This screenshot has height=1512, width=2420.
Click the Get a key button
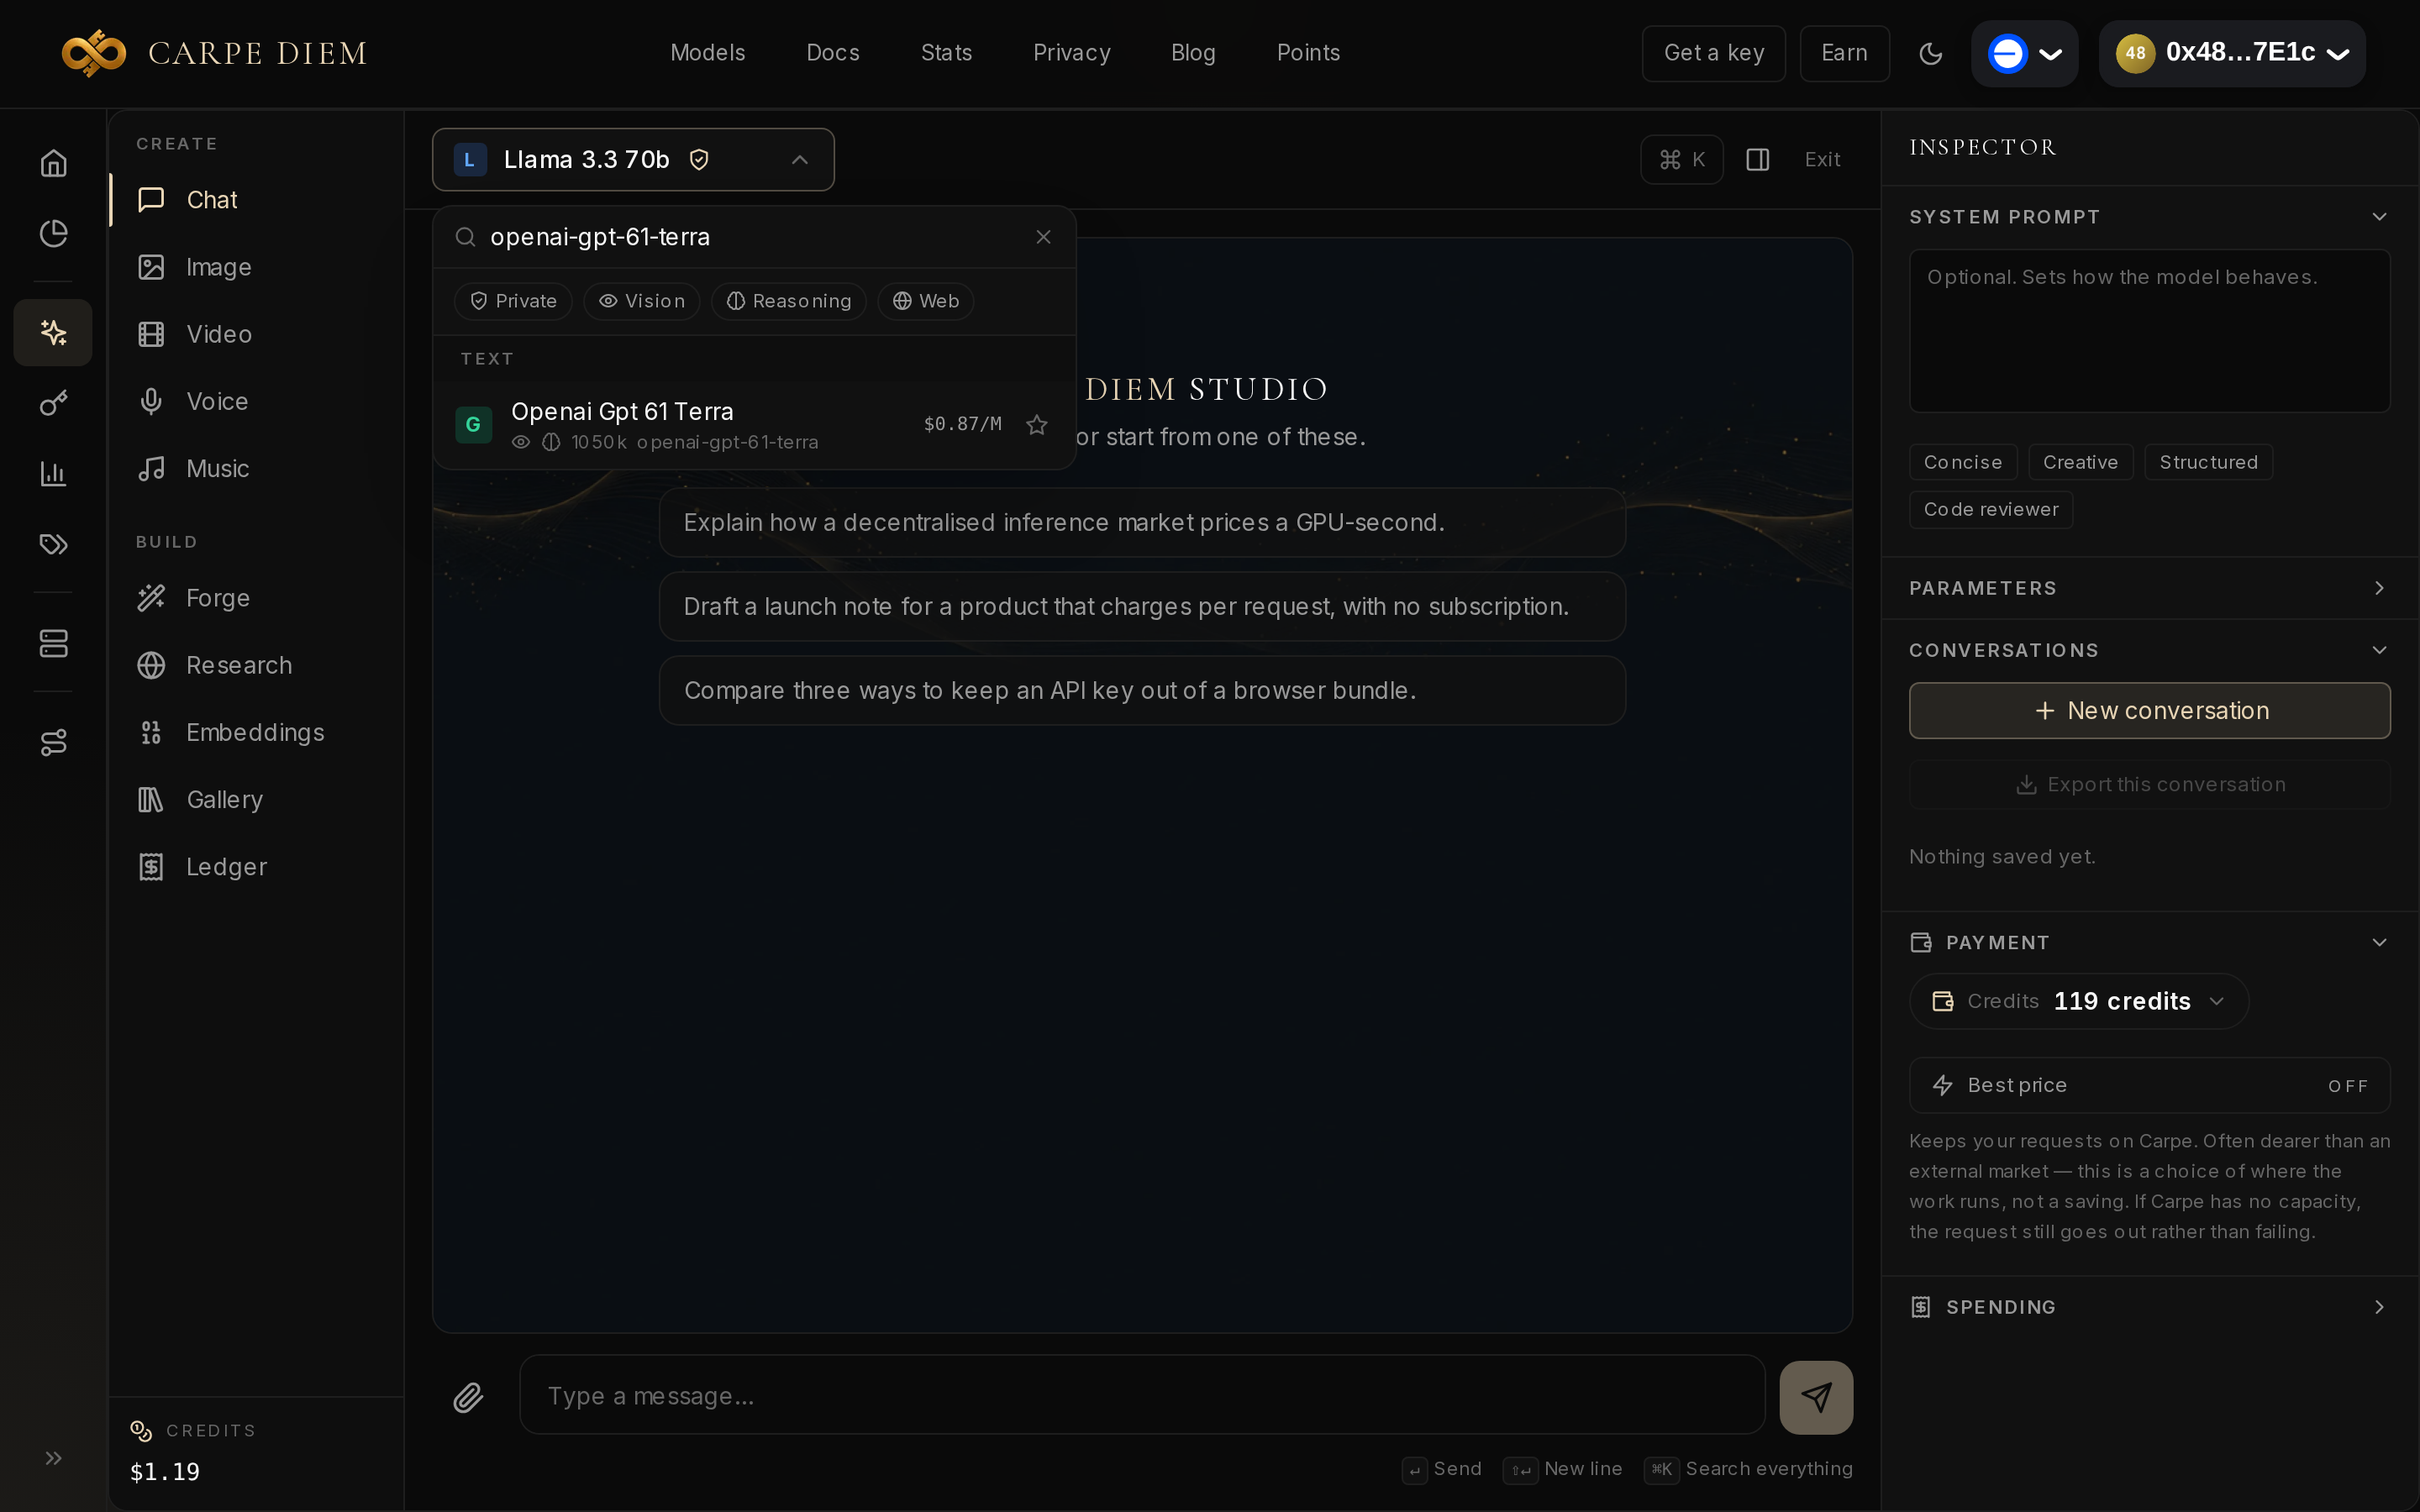(1713, 53)
